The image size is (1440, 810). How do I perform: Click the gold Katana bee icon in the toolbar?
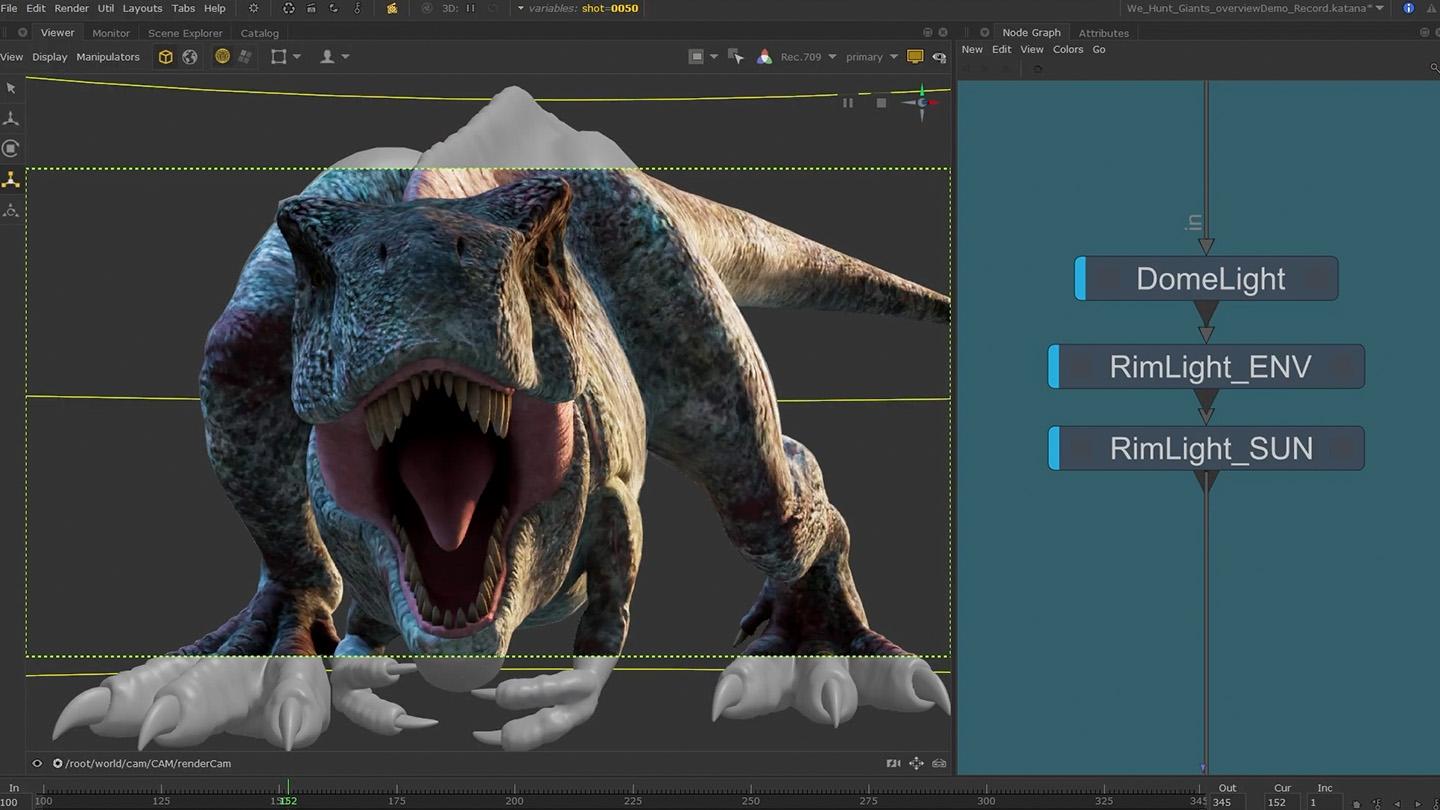click(391, 8)
